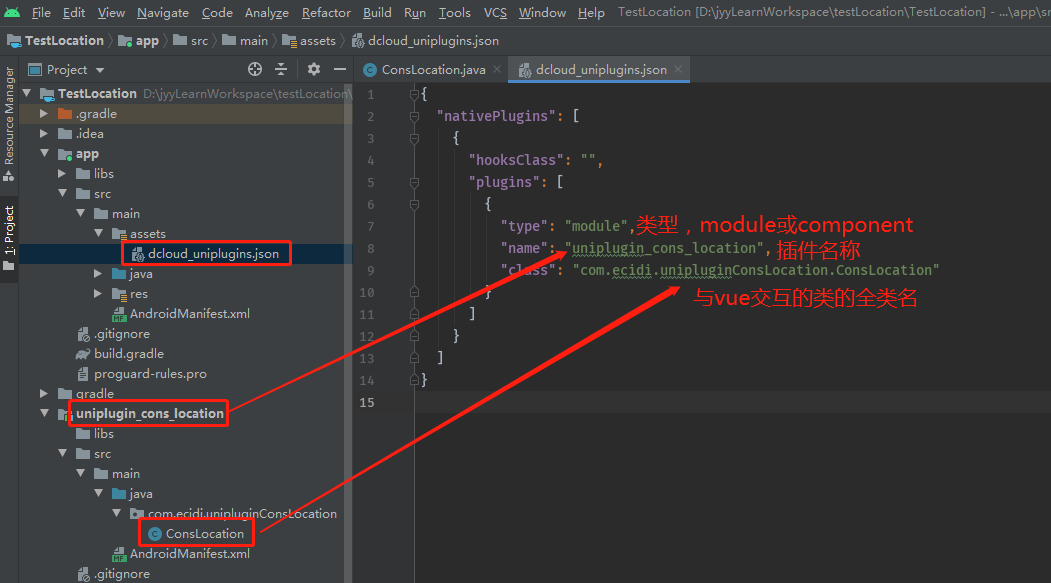Expand the app libs folder

tap(62, 174)
